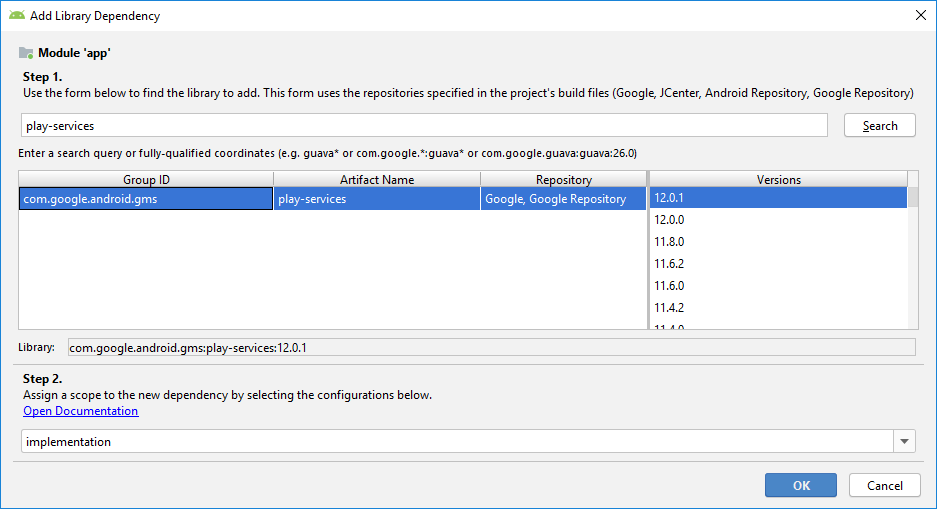Select the Group ID column header
Image resolution: width=937 pixels, height=509 pixels.
tap(145, 180)
